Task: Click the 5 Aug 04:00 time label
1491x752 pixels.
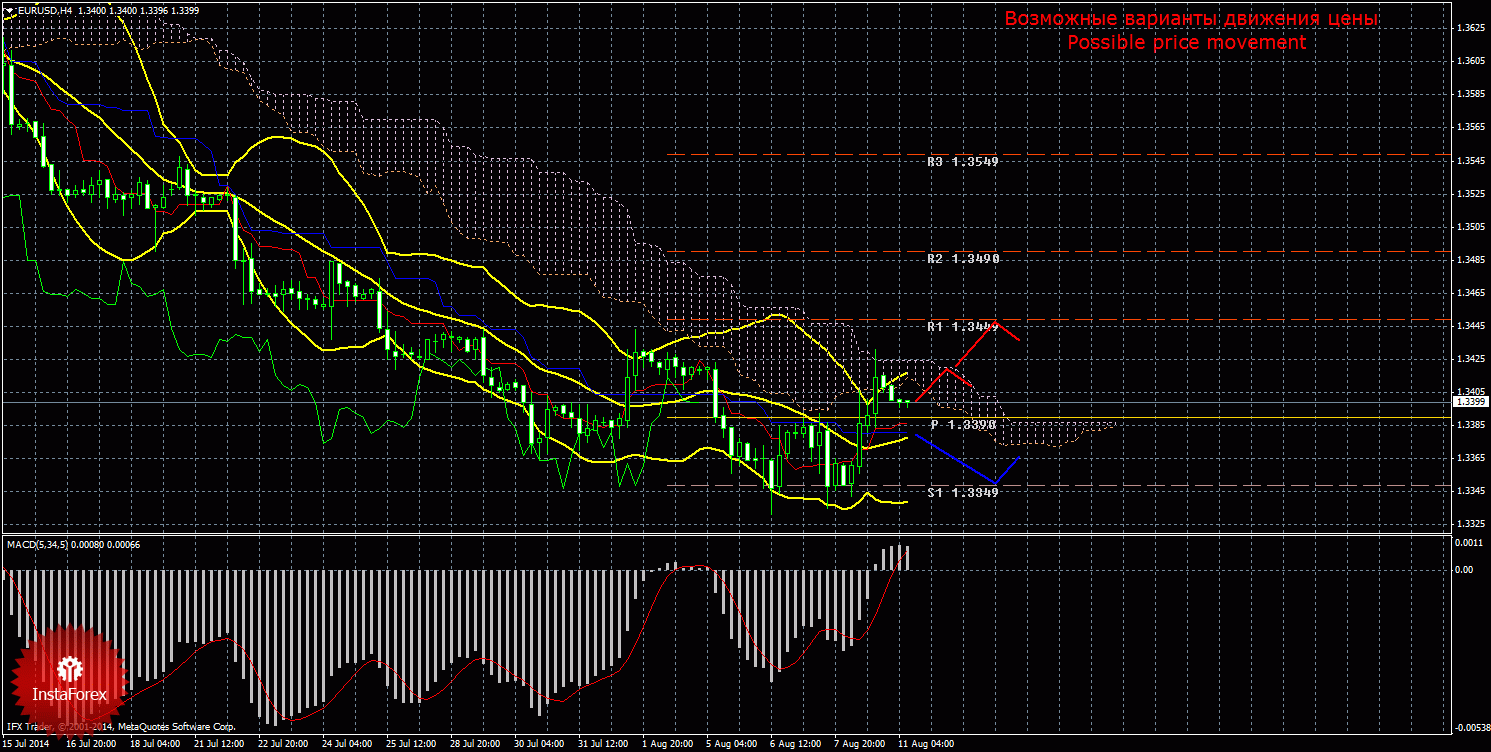Action: point(731,744)
